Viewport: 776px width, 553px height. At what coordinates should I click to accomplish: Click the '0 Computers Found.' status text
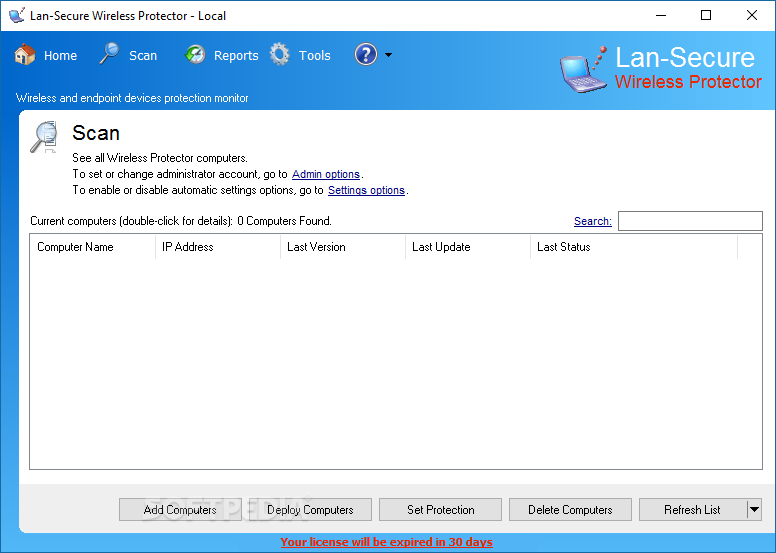click(285, 221)
